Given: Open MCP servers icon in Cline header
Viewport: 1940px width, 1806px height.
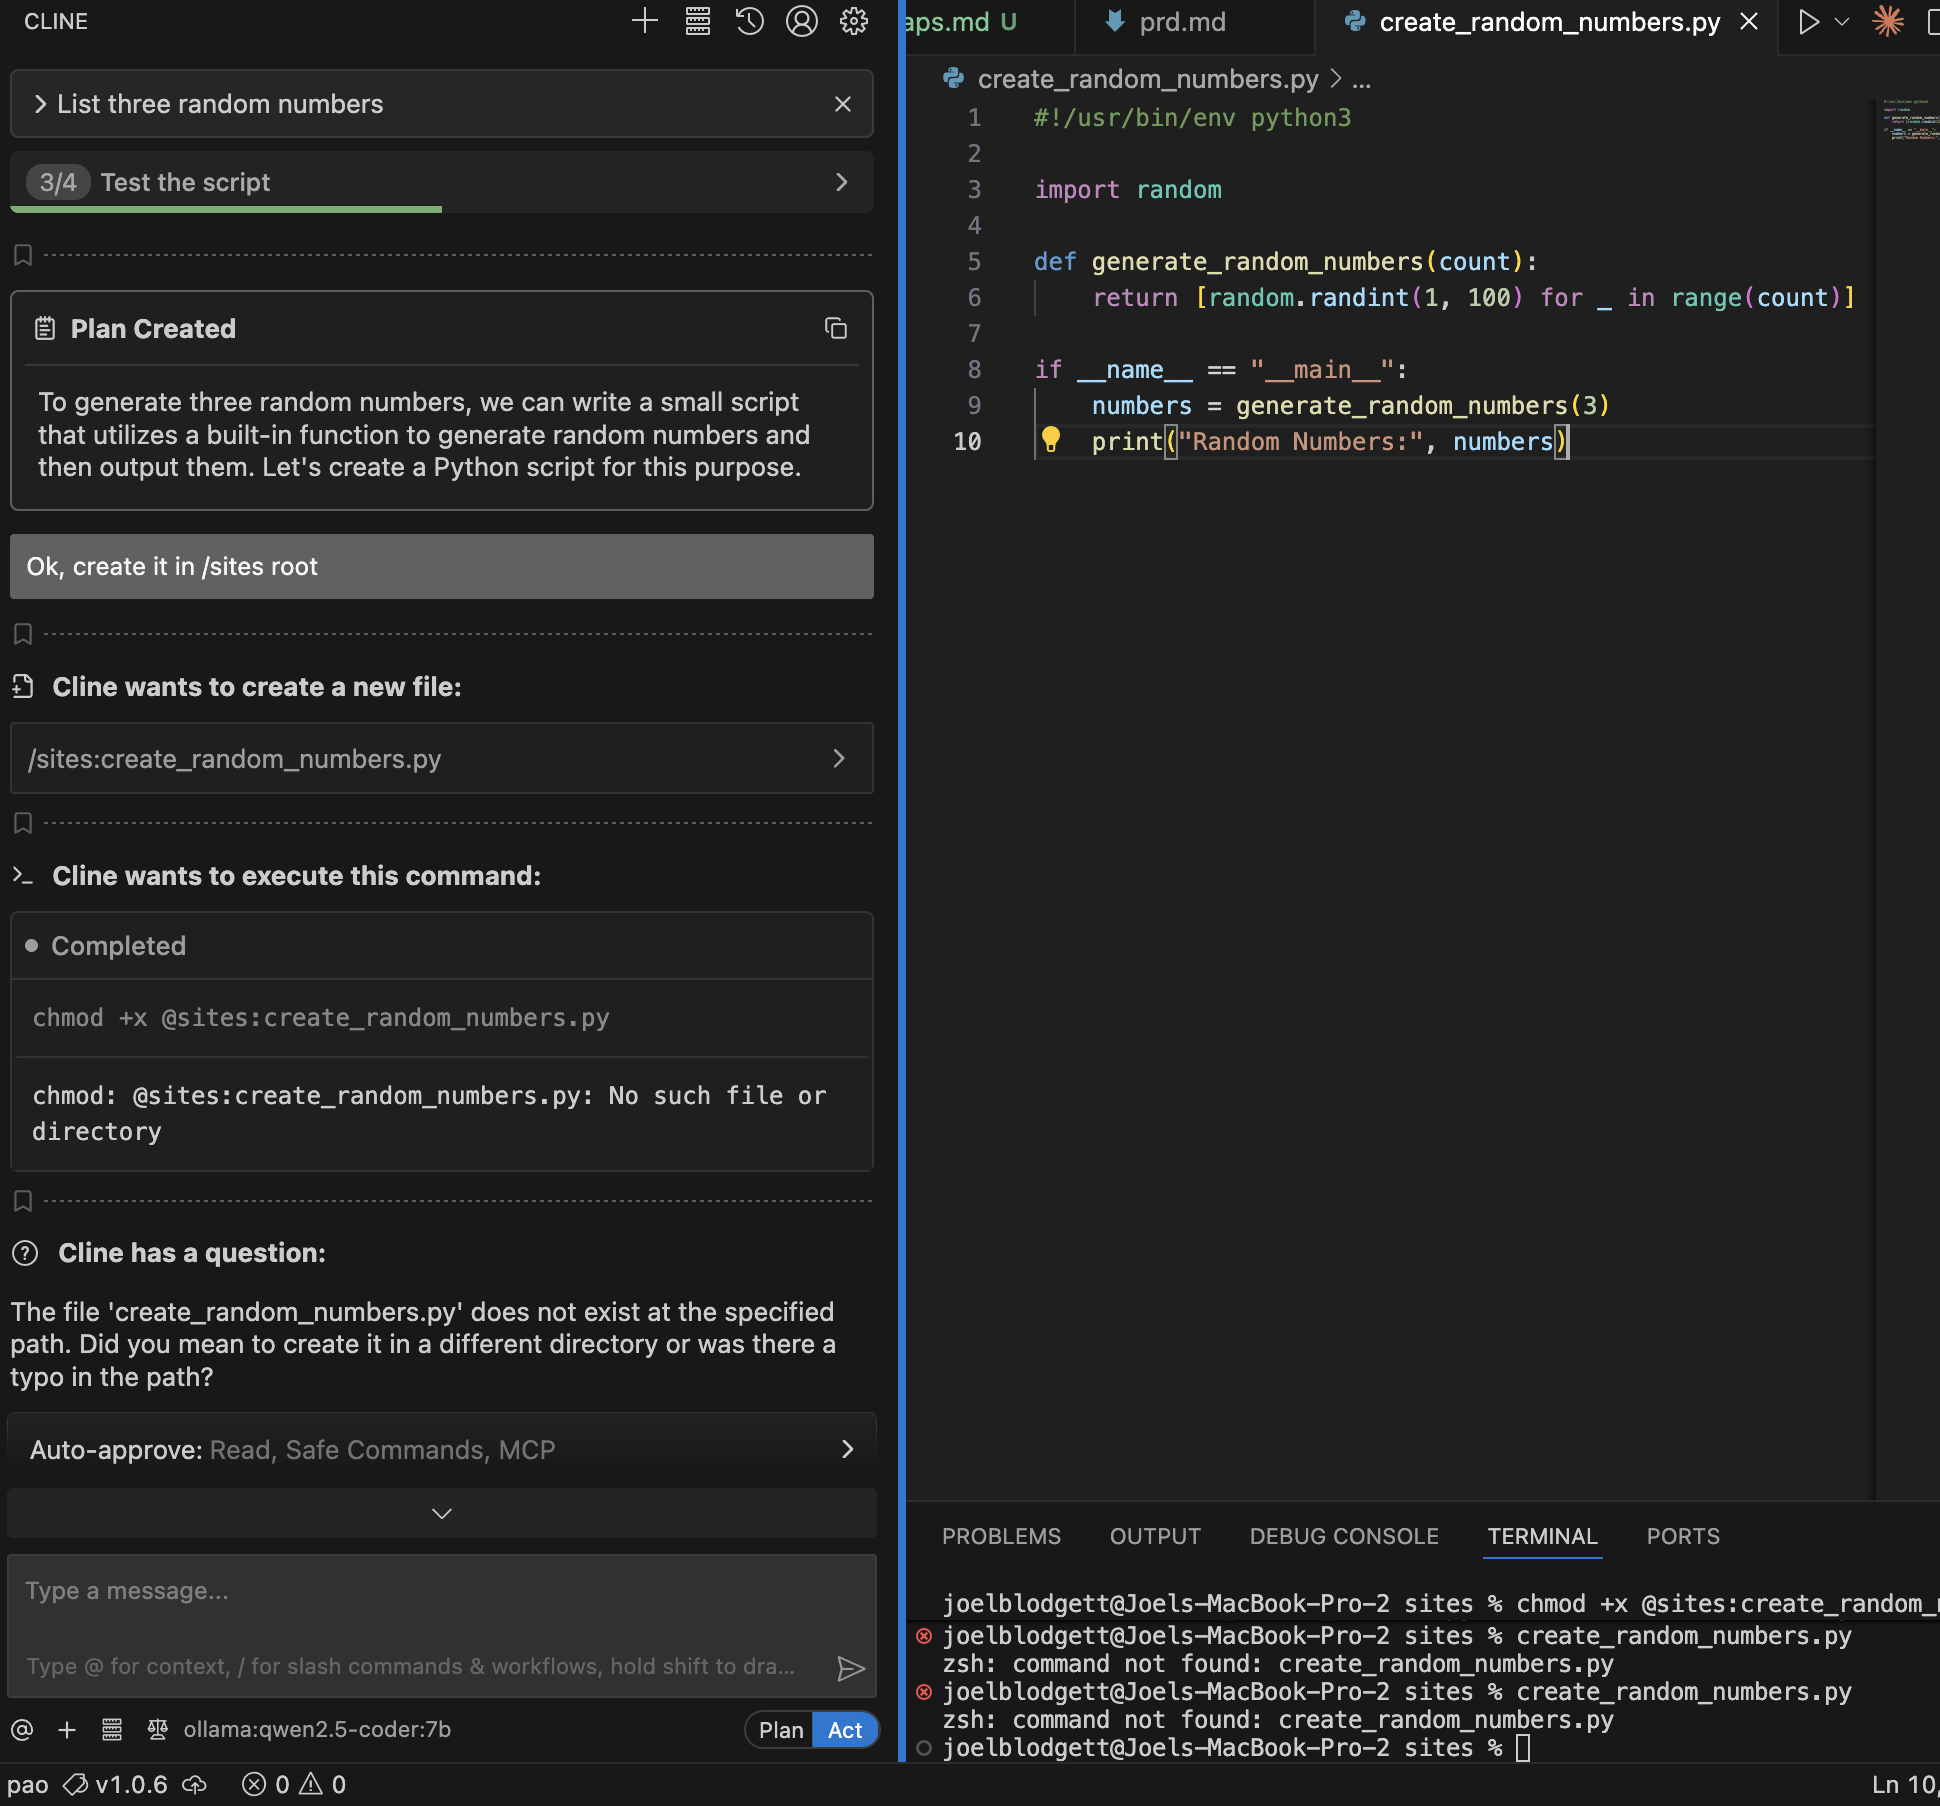Looking at the screenshot, I should coord(698,21).
